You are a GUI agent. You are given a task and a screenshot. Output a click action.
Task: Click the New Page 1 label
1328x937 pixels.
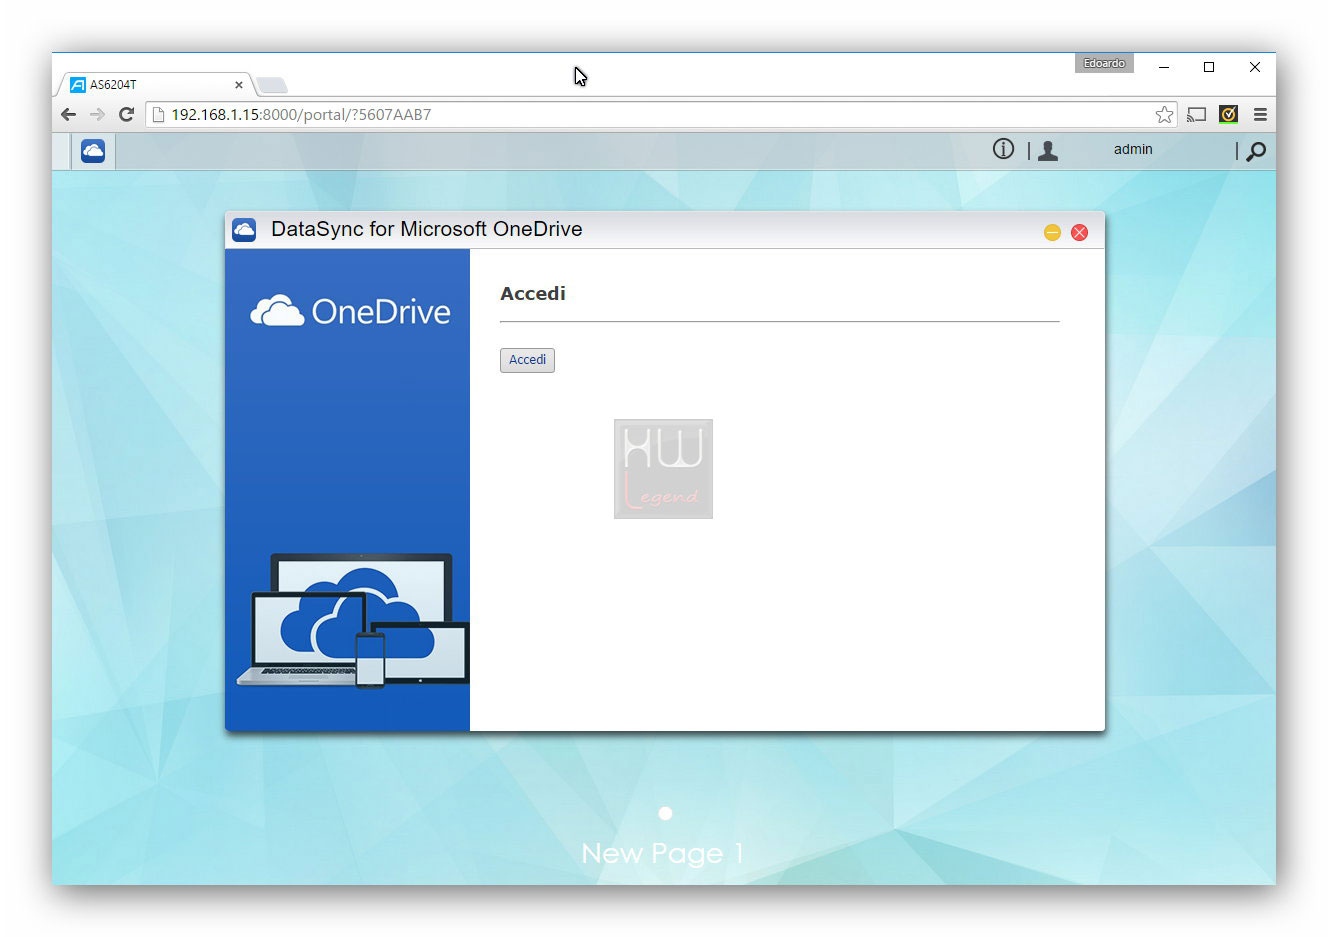tap(662, 853)
